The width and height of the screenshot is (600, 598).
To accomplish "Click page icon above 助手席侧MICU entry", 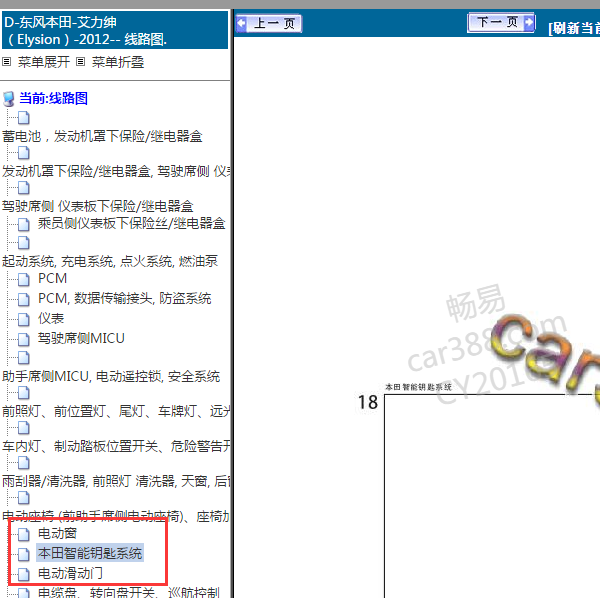I will pos(23,358).
